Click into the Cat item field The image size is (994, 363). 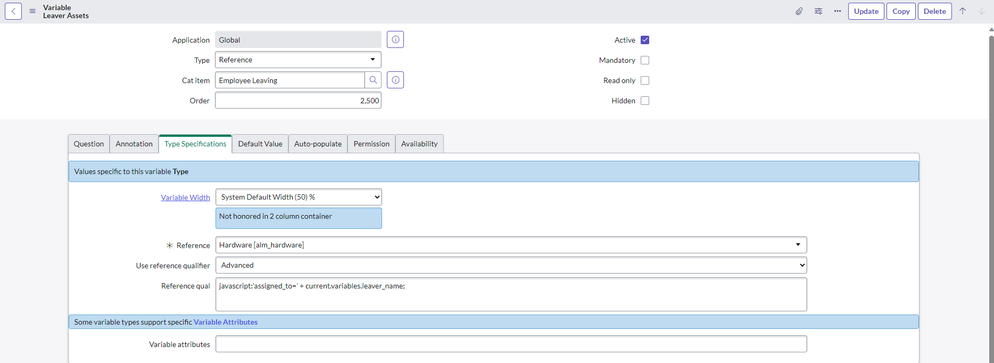click(290, 80)
